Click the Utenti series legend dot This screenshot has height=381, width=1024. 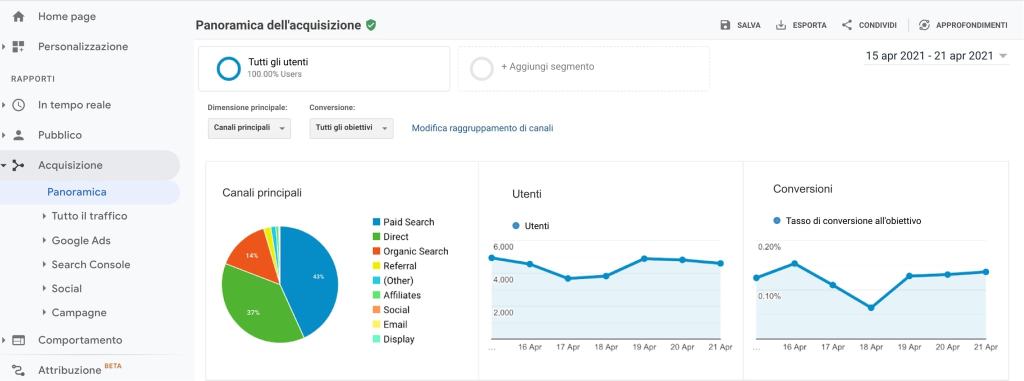coord(516,225)
